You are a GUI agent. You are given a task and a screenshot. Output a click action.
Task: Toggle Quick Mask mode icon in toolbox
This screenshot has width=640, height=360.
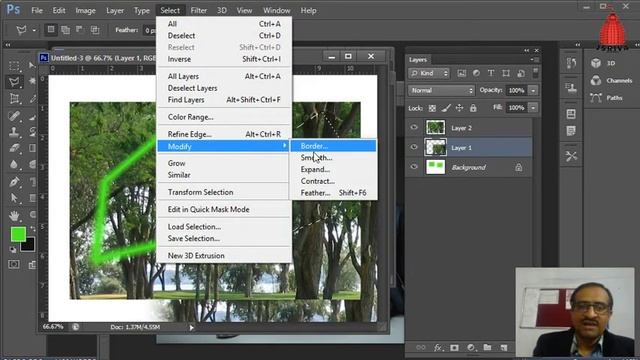[14, 264]
